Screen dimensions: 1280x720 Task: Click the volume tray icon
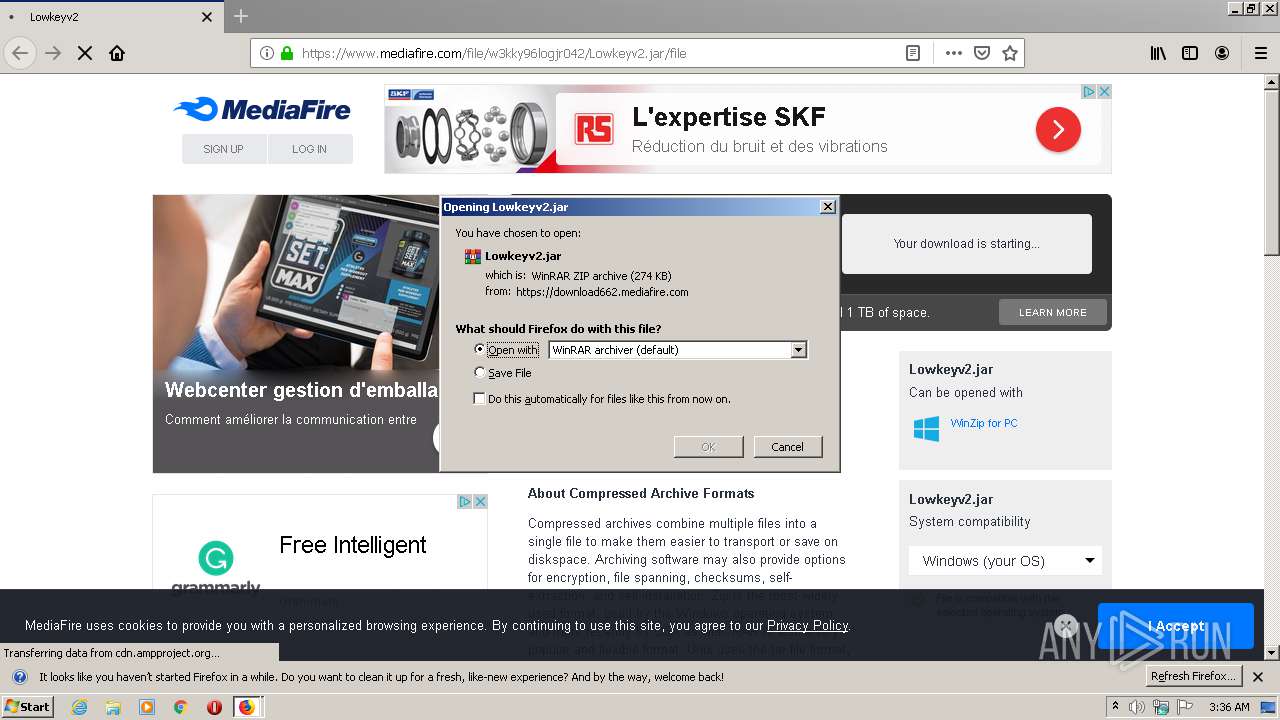pyautogui.click(x=1137, y=707)
